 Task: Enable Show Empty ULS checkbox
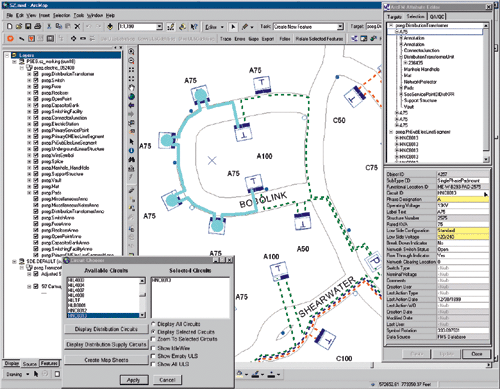click(x=154, y=356)
